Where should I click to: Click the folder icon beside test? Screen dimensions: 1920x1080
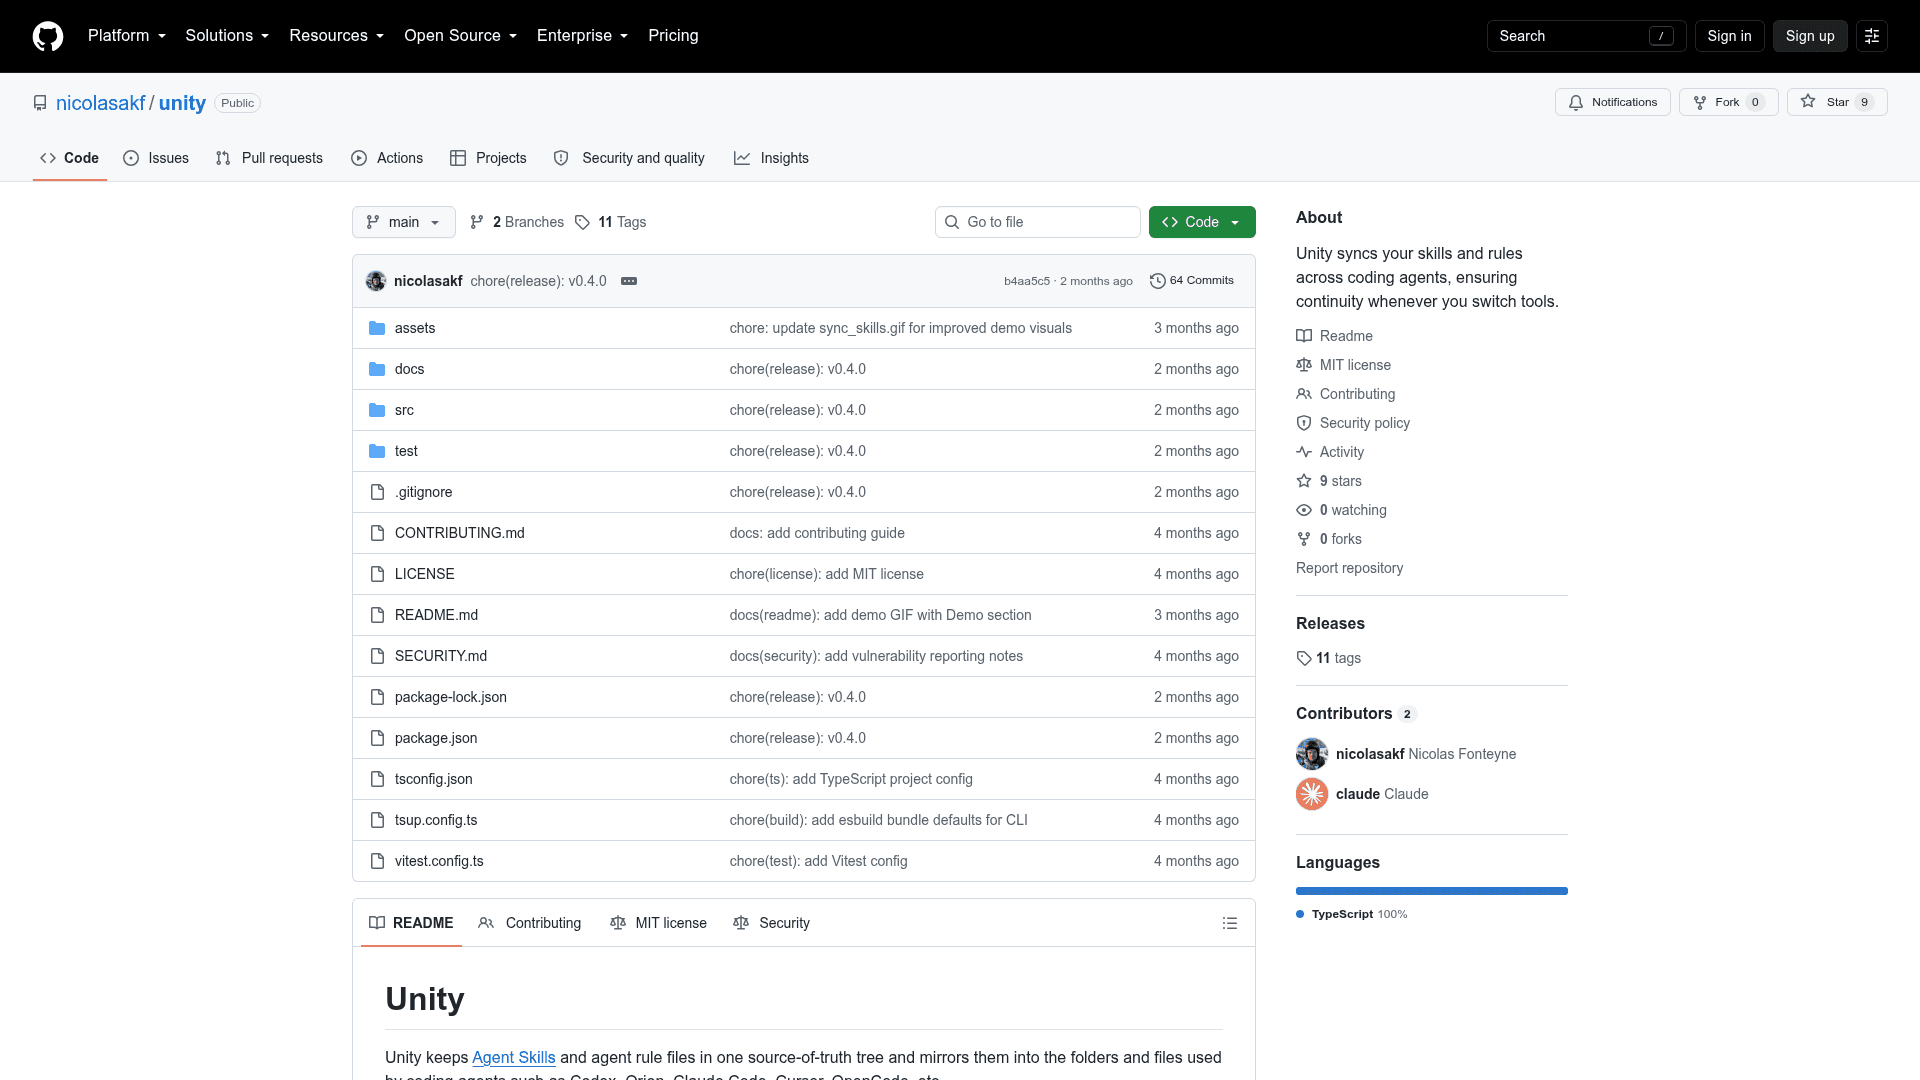pyautogui.click(x=377, y=451)
